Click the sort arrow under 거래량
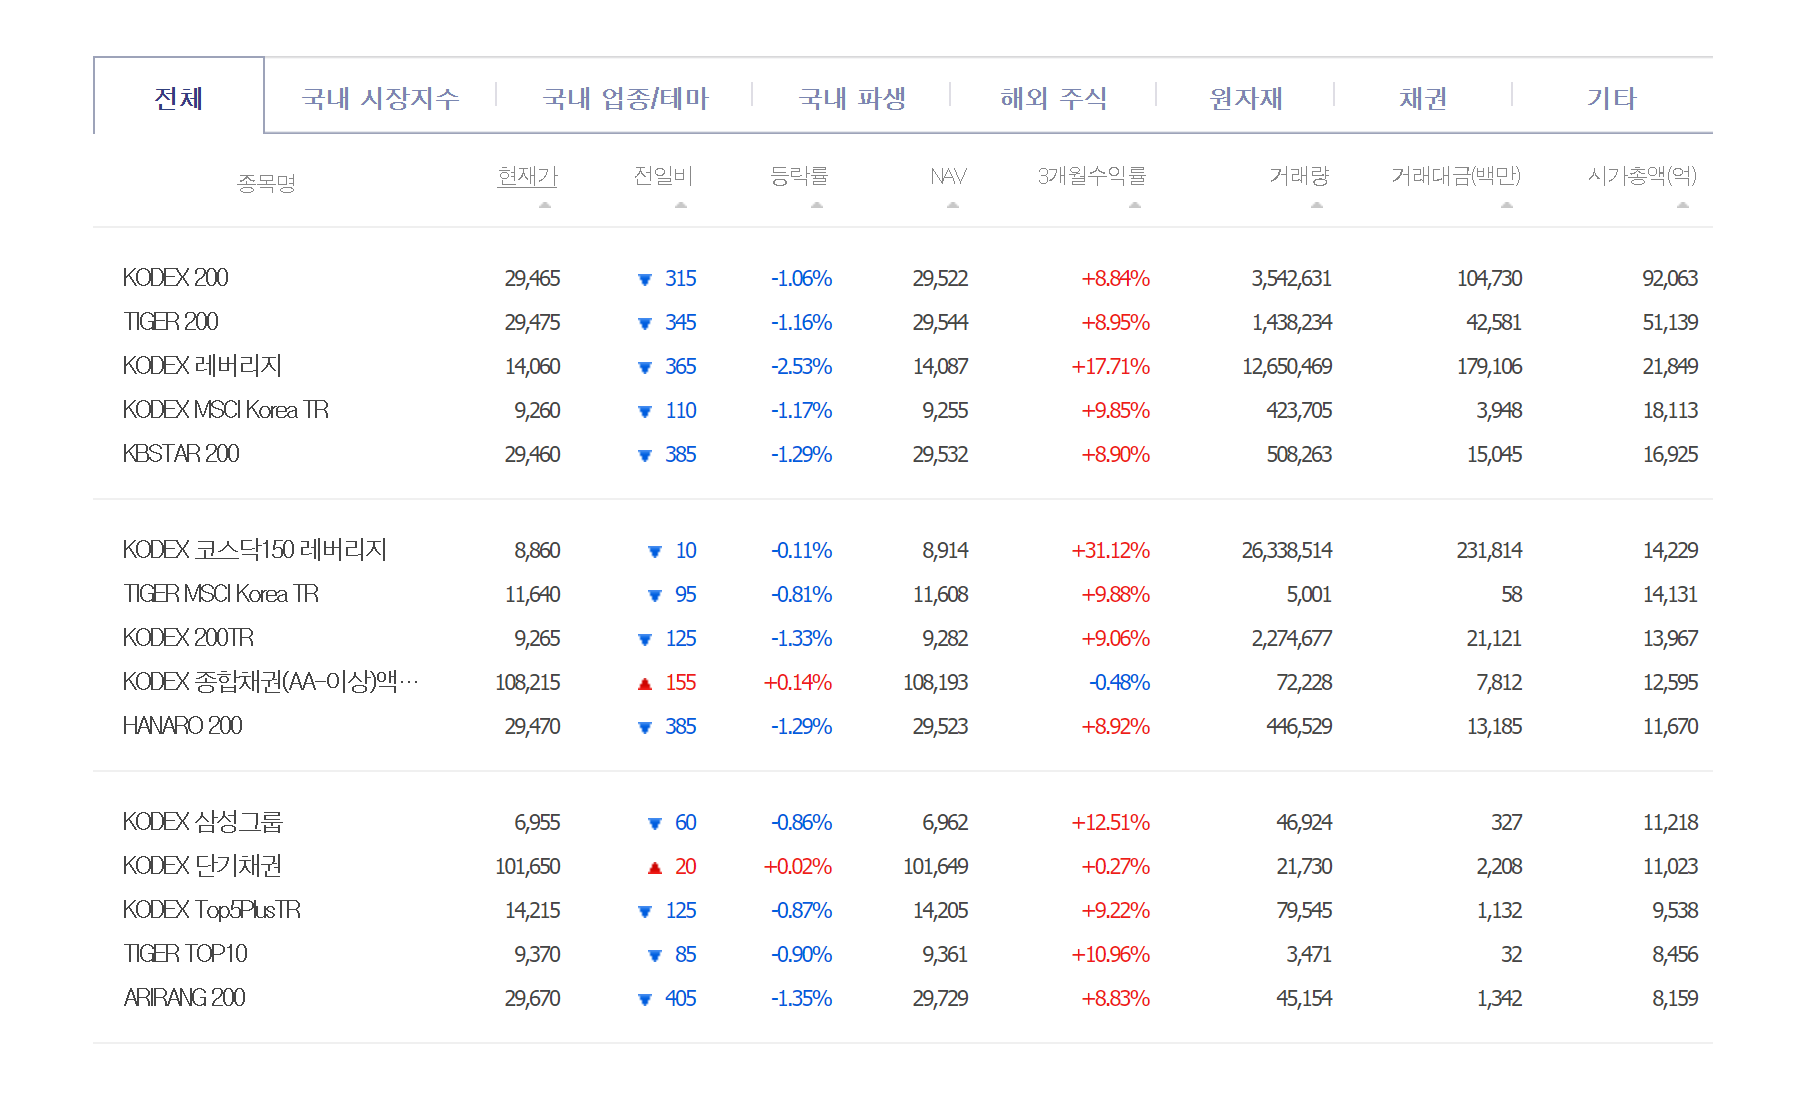Image resolution: width=1806 pixels, height=1105 pixels. [1317, 205]
